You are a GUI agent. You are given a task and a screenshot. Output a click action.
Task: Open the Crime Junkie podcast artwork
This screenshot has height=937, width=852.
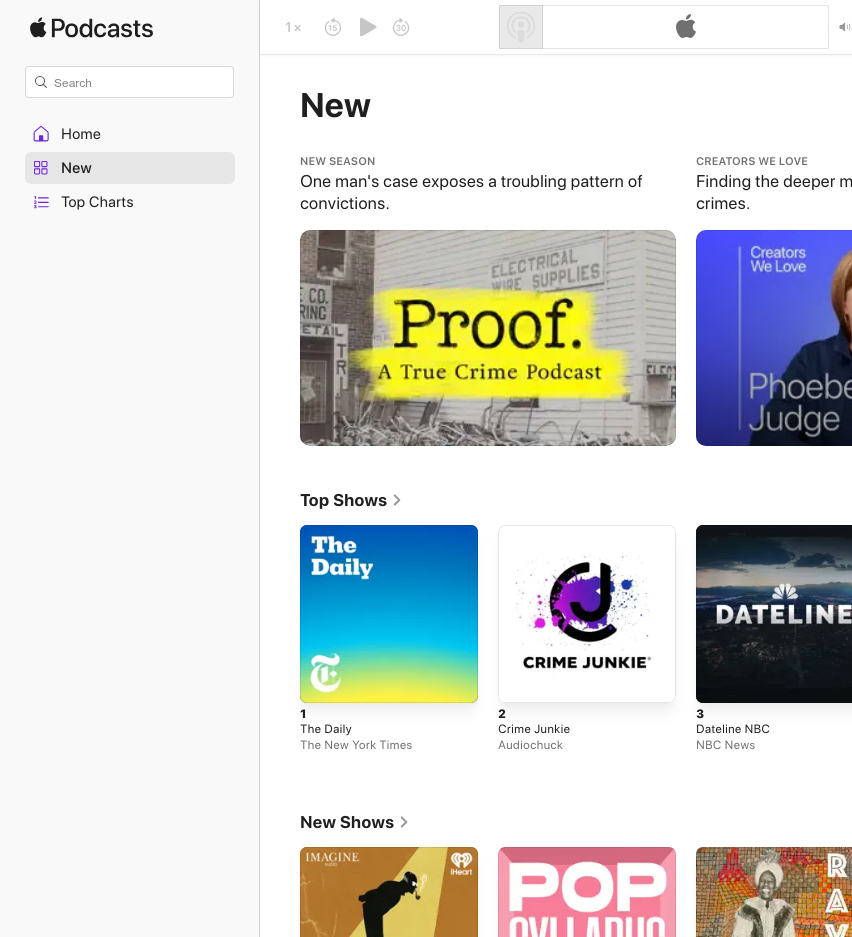tap(587, 614)
